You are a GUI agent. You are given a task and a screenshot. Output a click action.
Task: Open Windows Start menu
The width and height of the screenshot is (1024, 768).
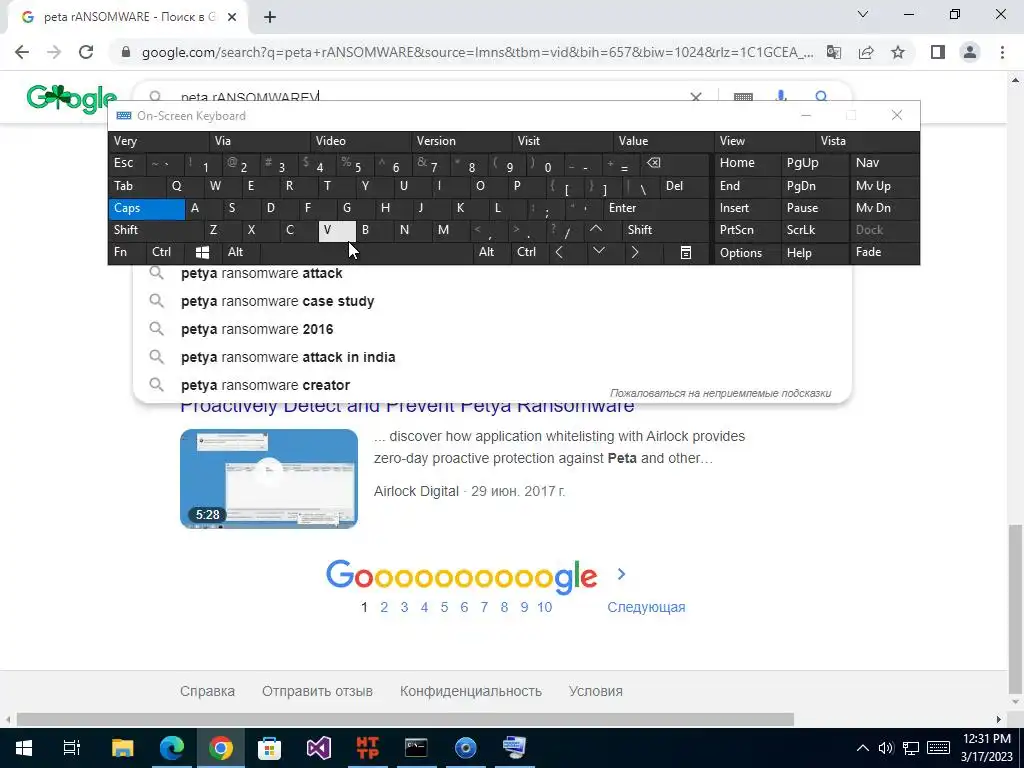(24, 748)
